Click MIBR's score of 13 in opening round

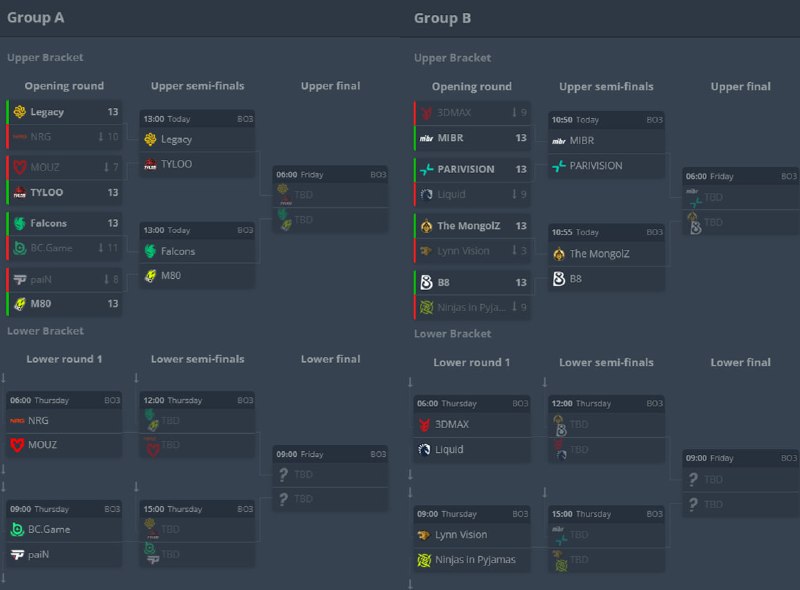[521, 138]
